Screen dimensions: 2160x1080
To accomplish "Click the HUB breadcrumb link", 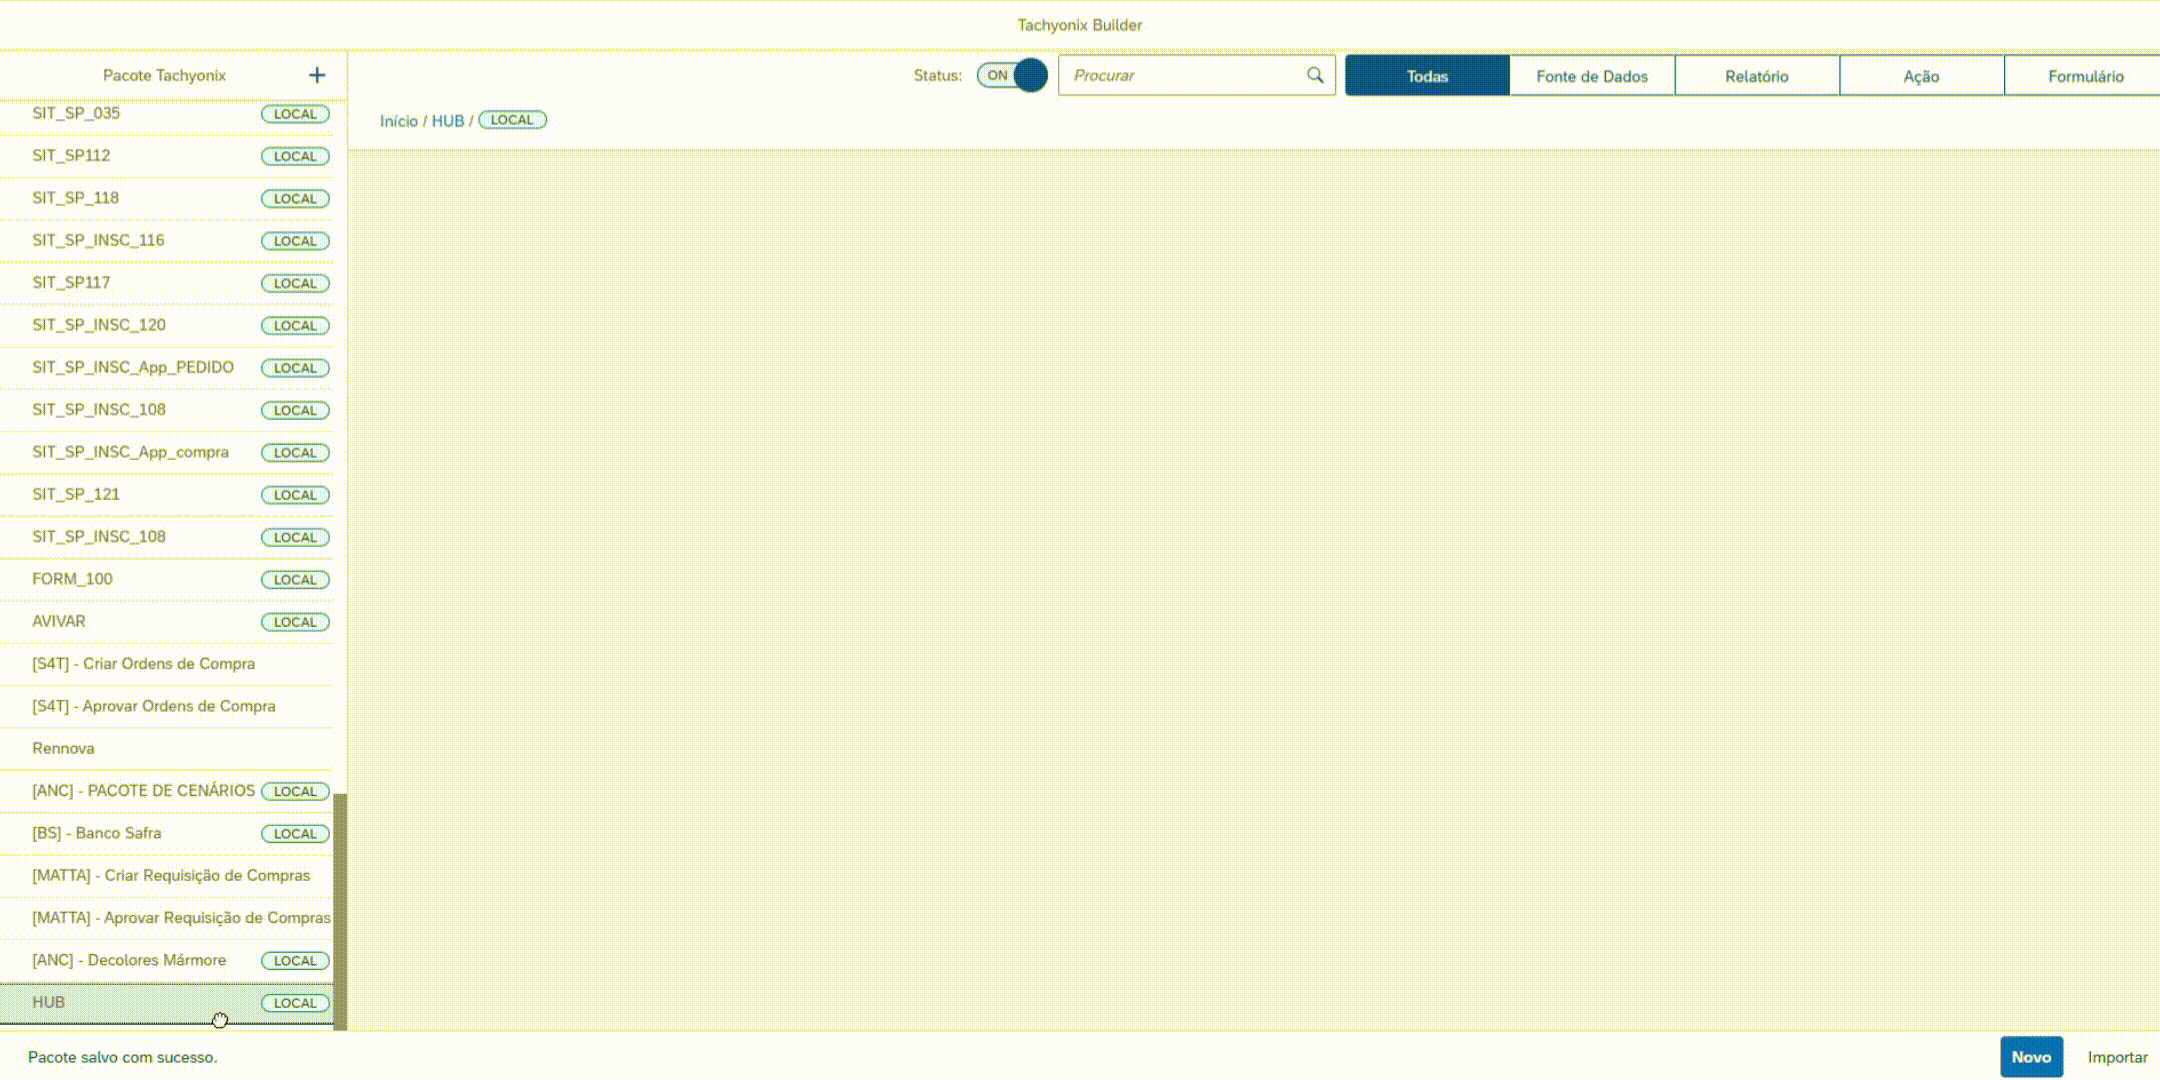I will pos(447,121).
